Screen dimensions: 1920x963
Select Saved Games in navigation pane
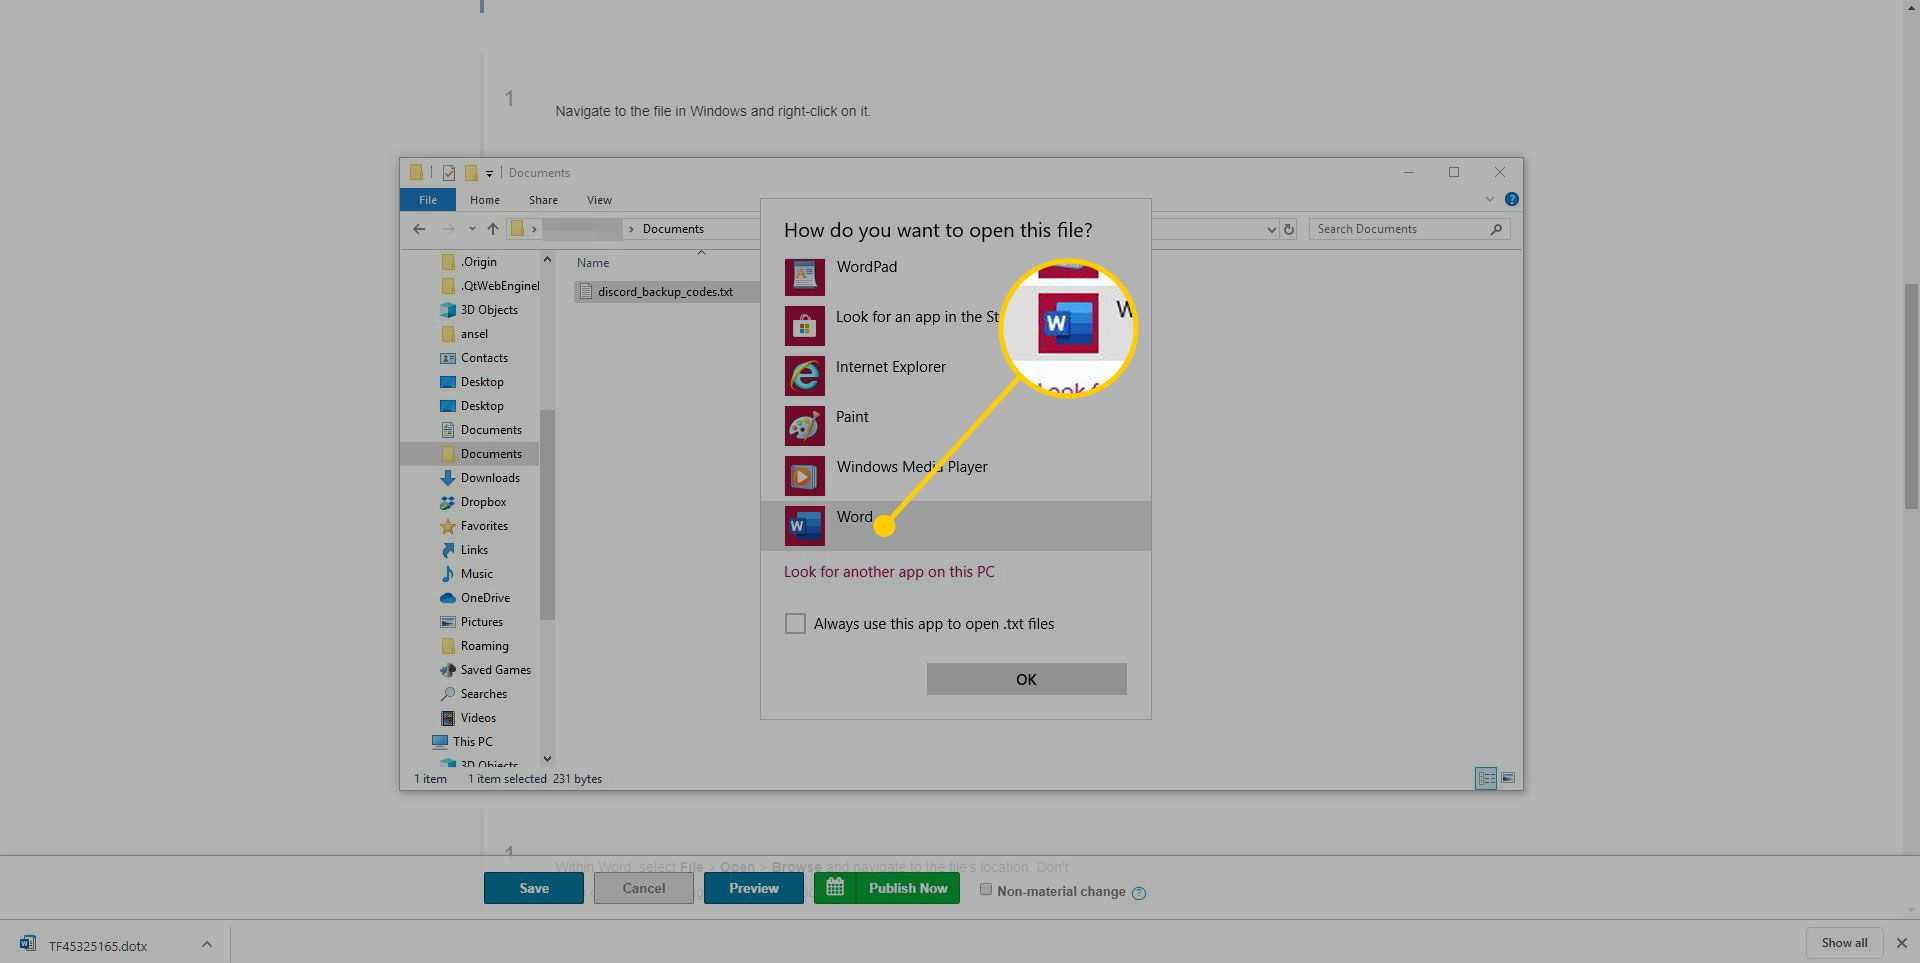[485, 670]
